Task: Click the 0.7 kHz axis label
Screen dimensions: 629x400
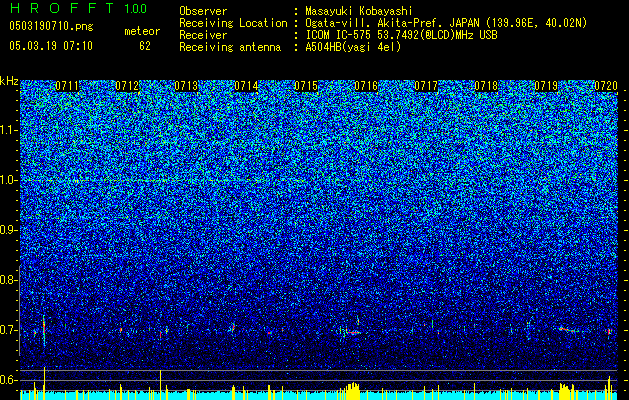Action: [x=7, y=330]
